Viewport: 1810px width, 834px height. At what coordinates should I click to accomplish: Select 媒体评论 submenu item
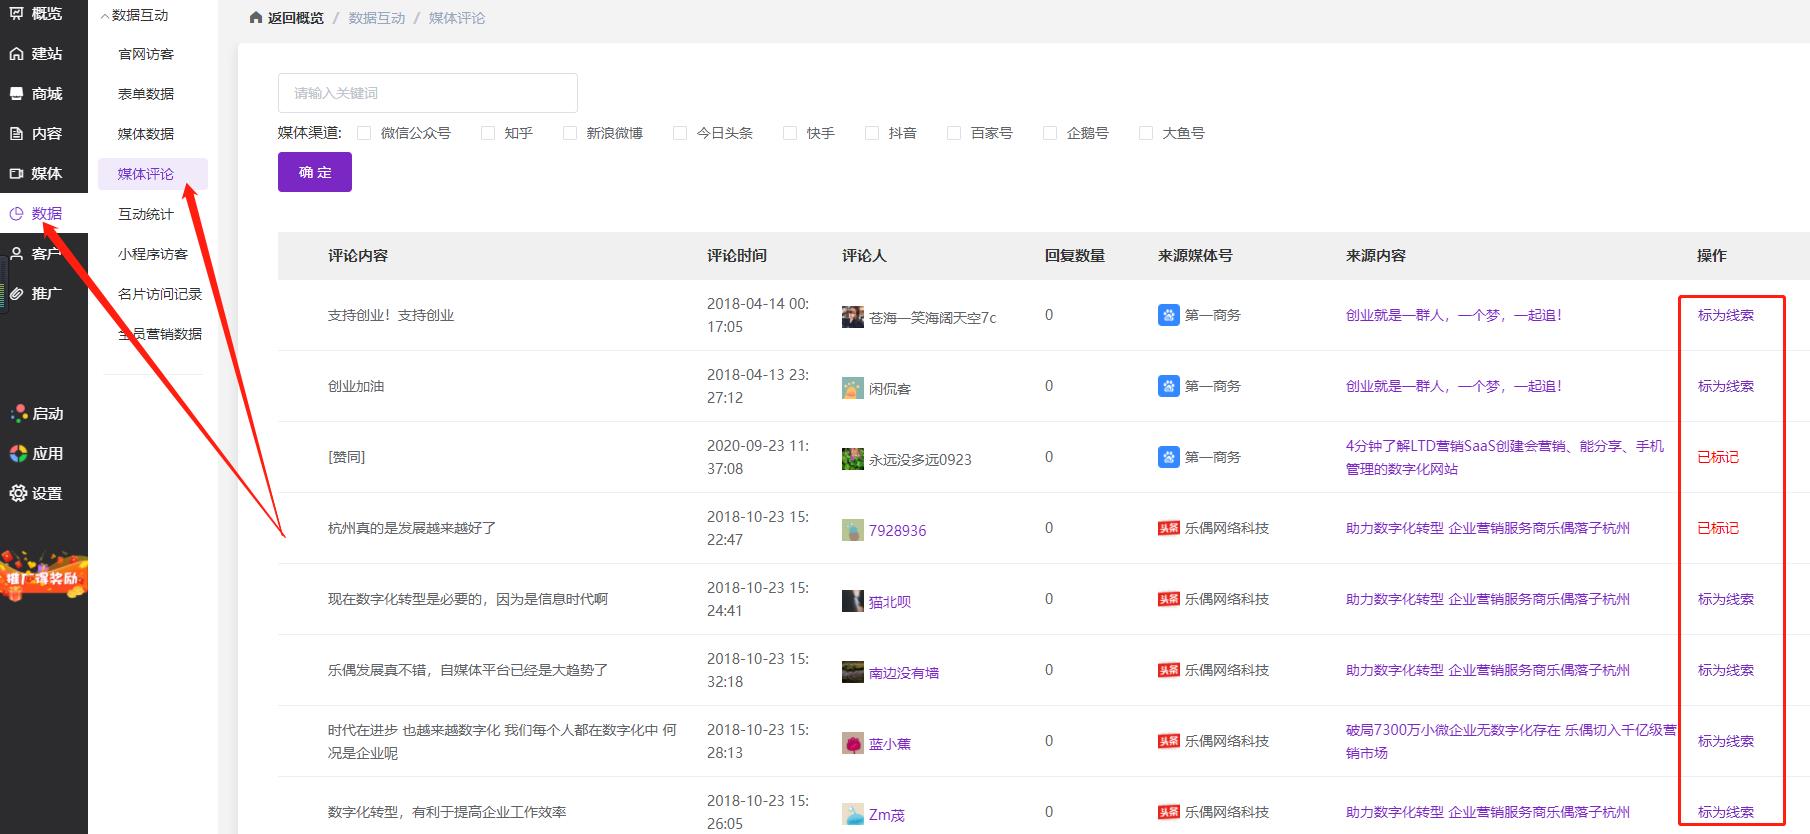tap(153, 174)
